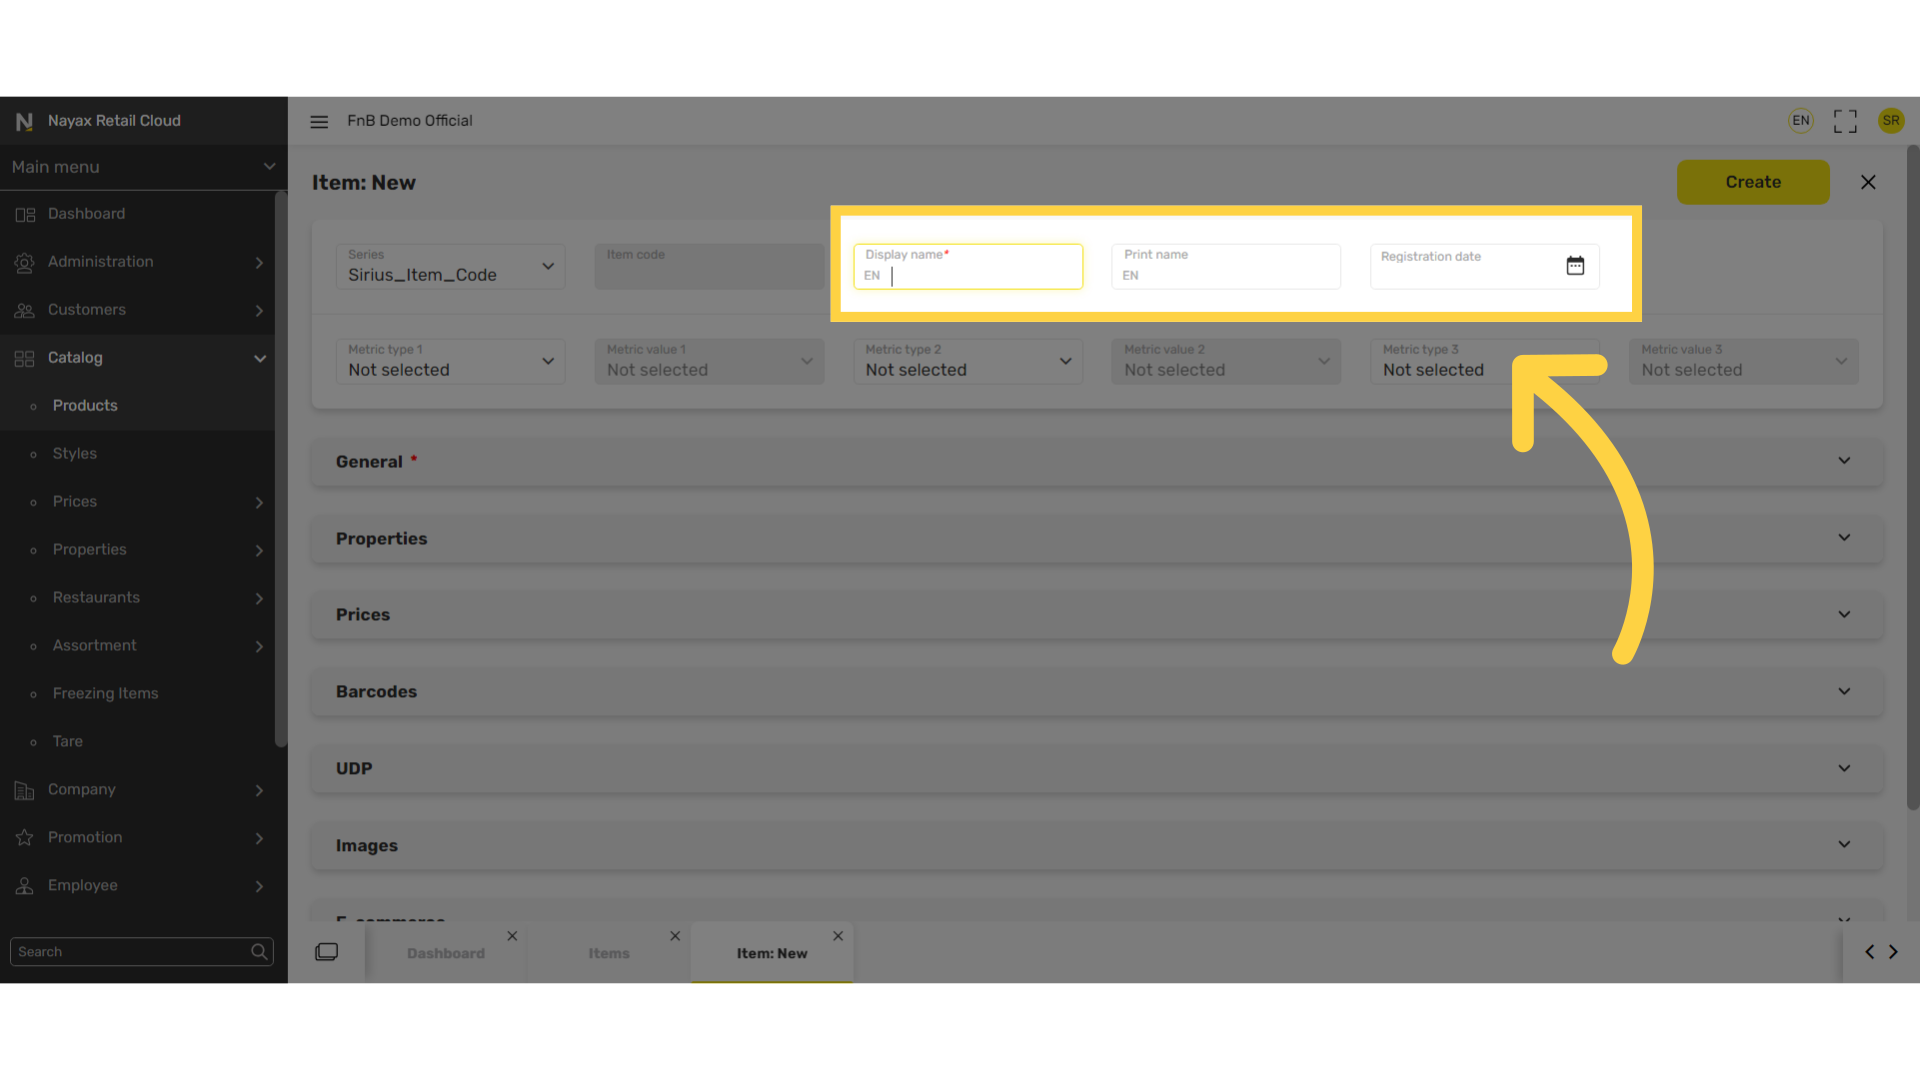Viewport: 1920px width, 1080px height.
Task: Expand the Restaurants submenu
Action: 259,598
